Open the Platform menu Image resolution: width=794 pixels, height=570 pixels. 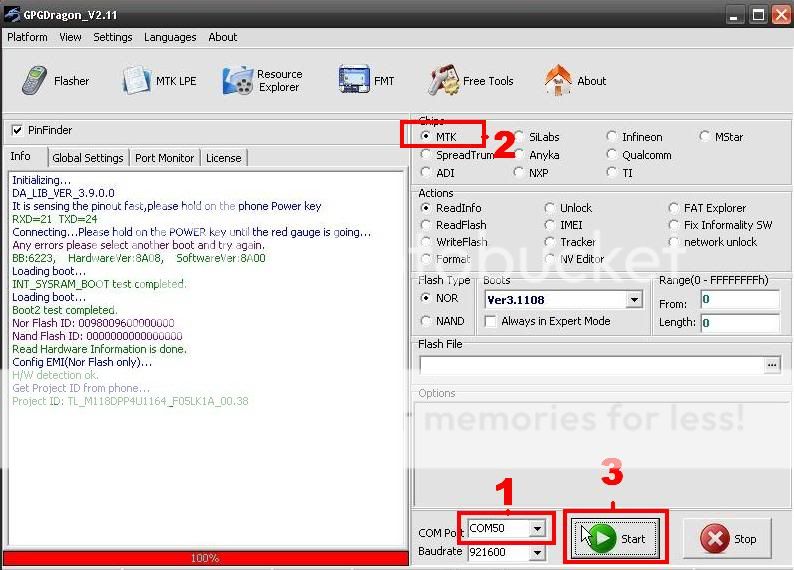tap(27, 37)
